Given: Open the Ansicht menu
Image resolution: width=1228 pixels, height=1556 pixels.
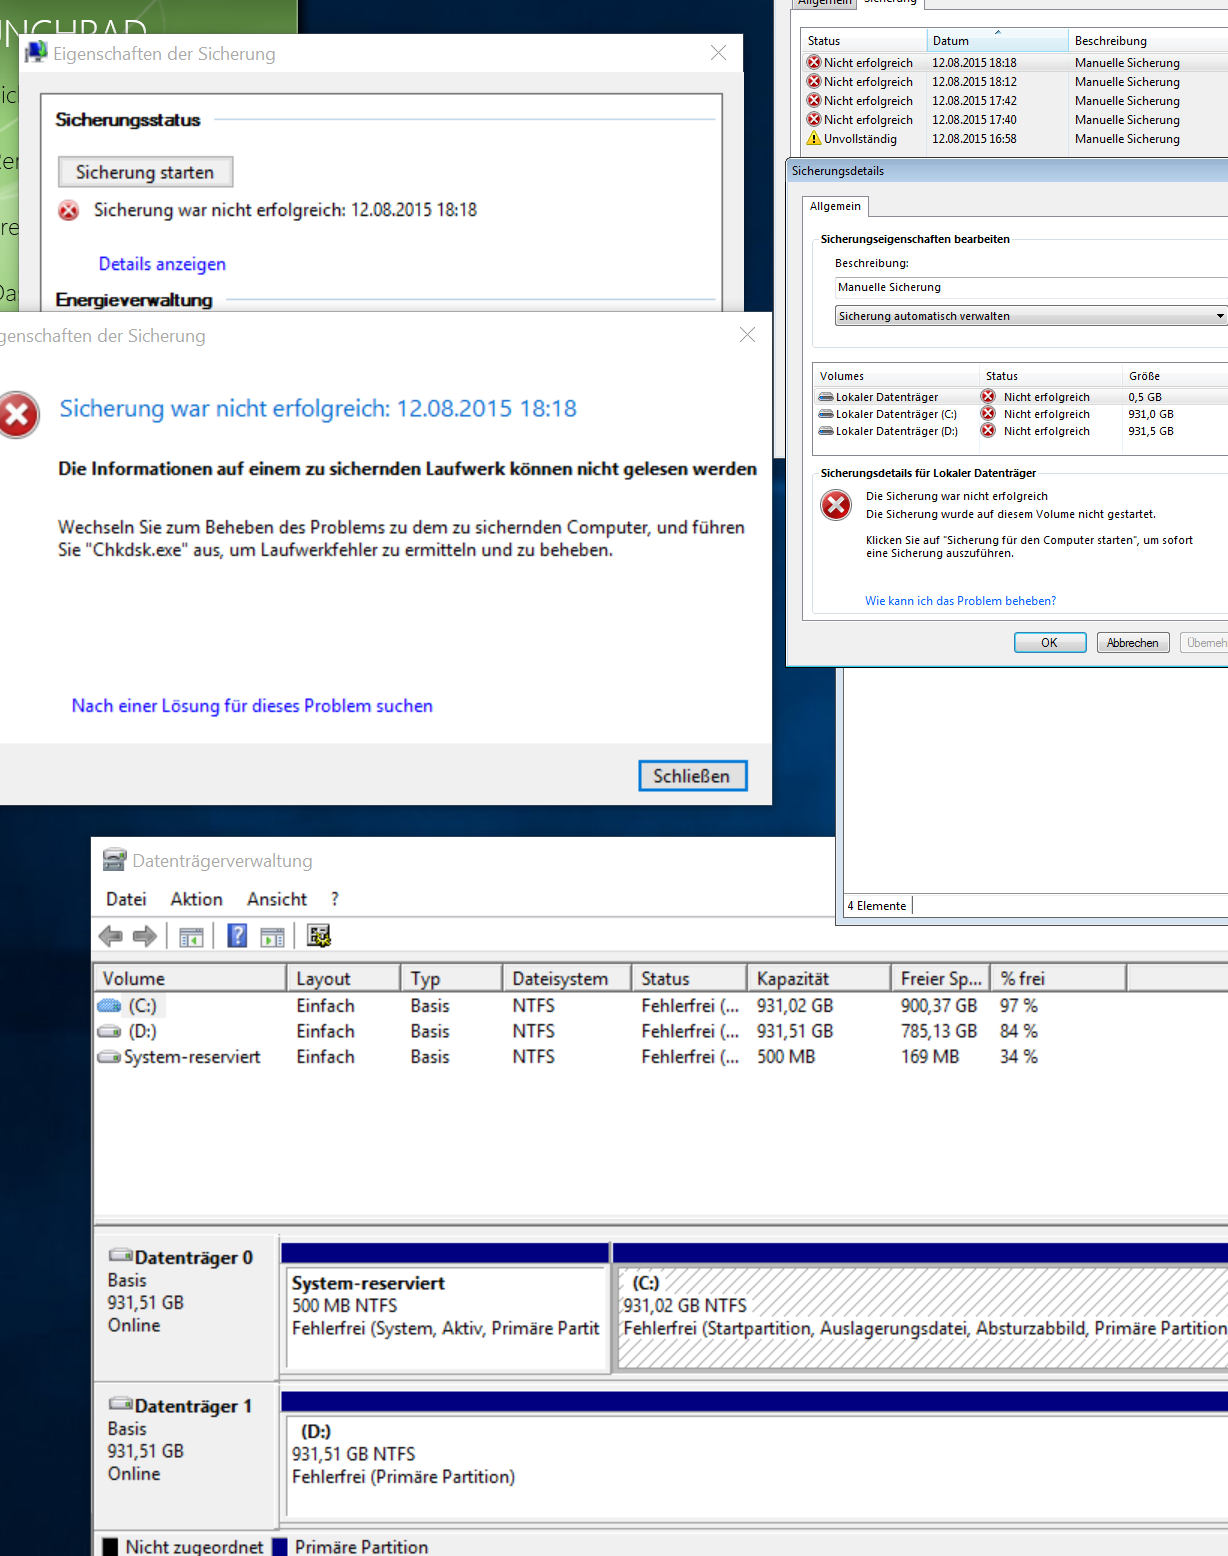Looking at the screenshot, I should [277, 899].
